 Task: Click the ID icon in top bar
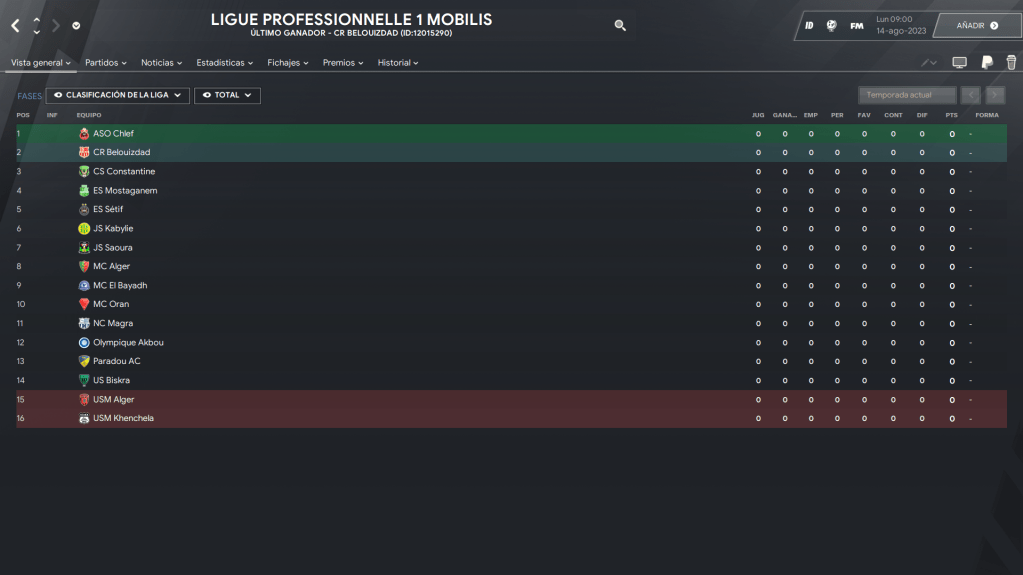[809, 25]
